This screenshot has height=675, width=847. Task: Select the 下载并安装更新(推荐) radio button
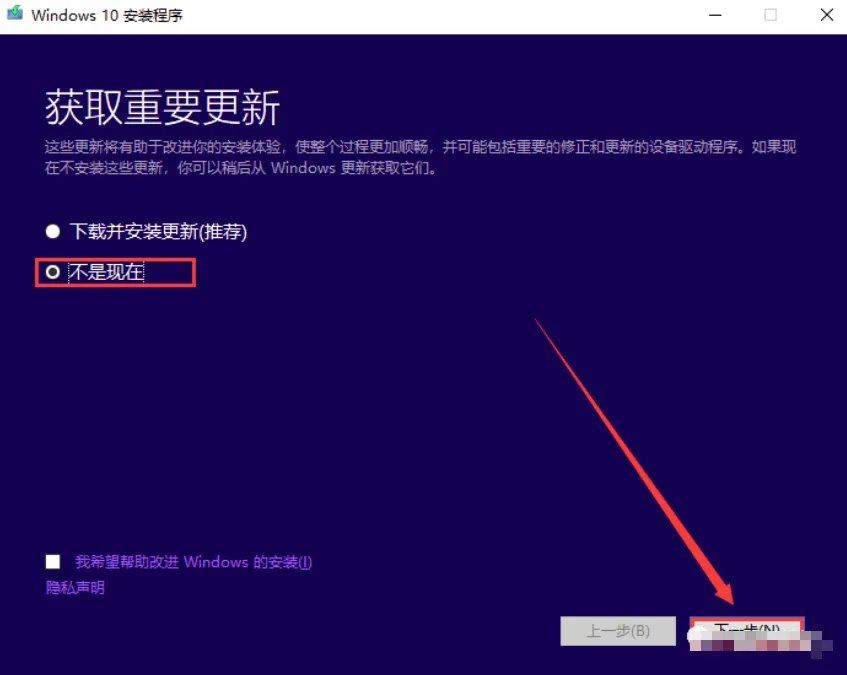point(53,232)
